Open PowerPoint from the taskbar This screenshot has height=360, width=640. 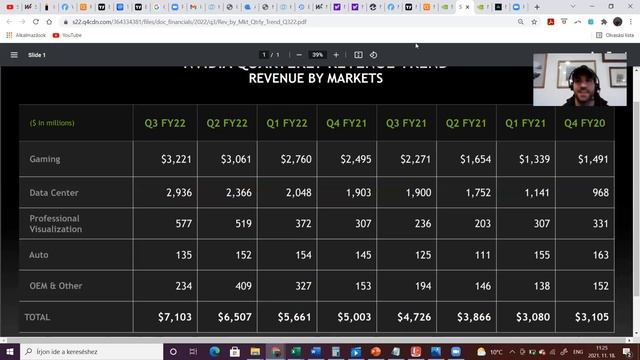[x=376, y=351]
